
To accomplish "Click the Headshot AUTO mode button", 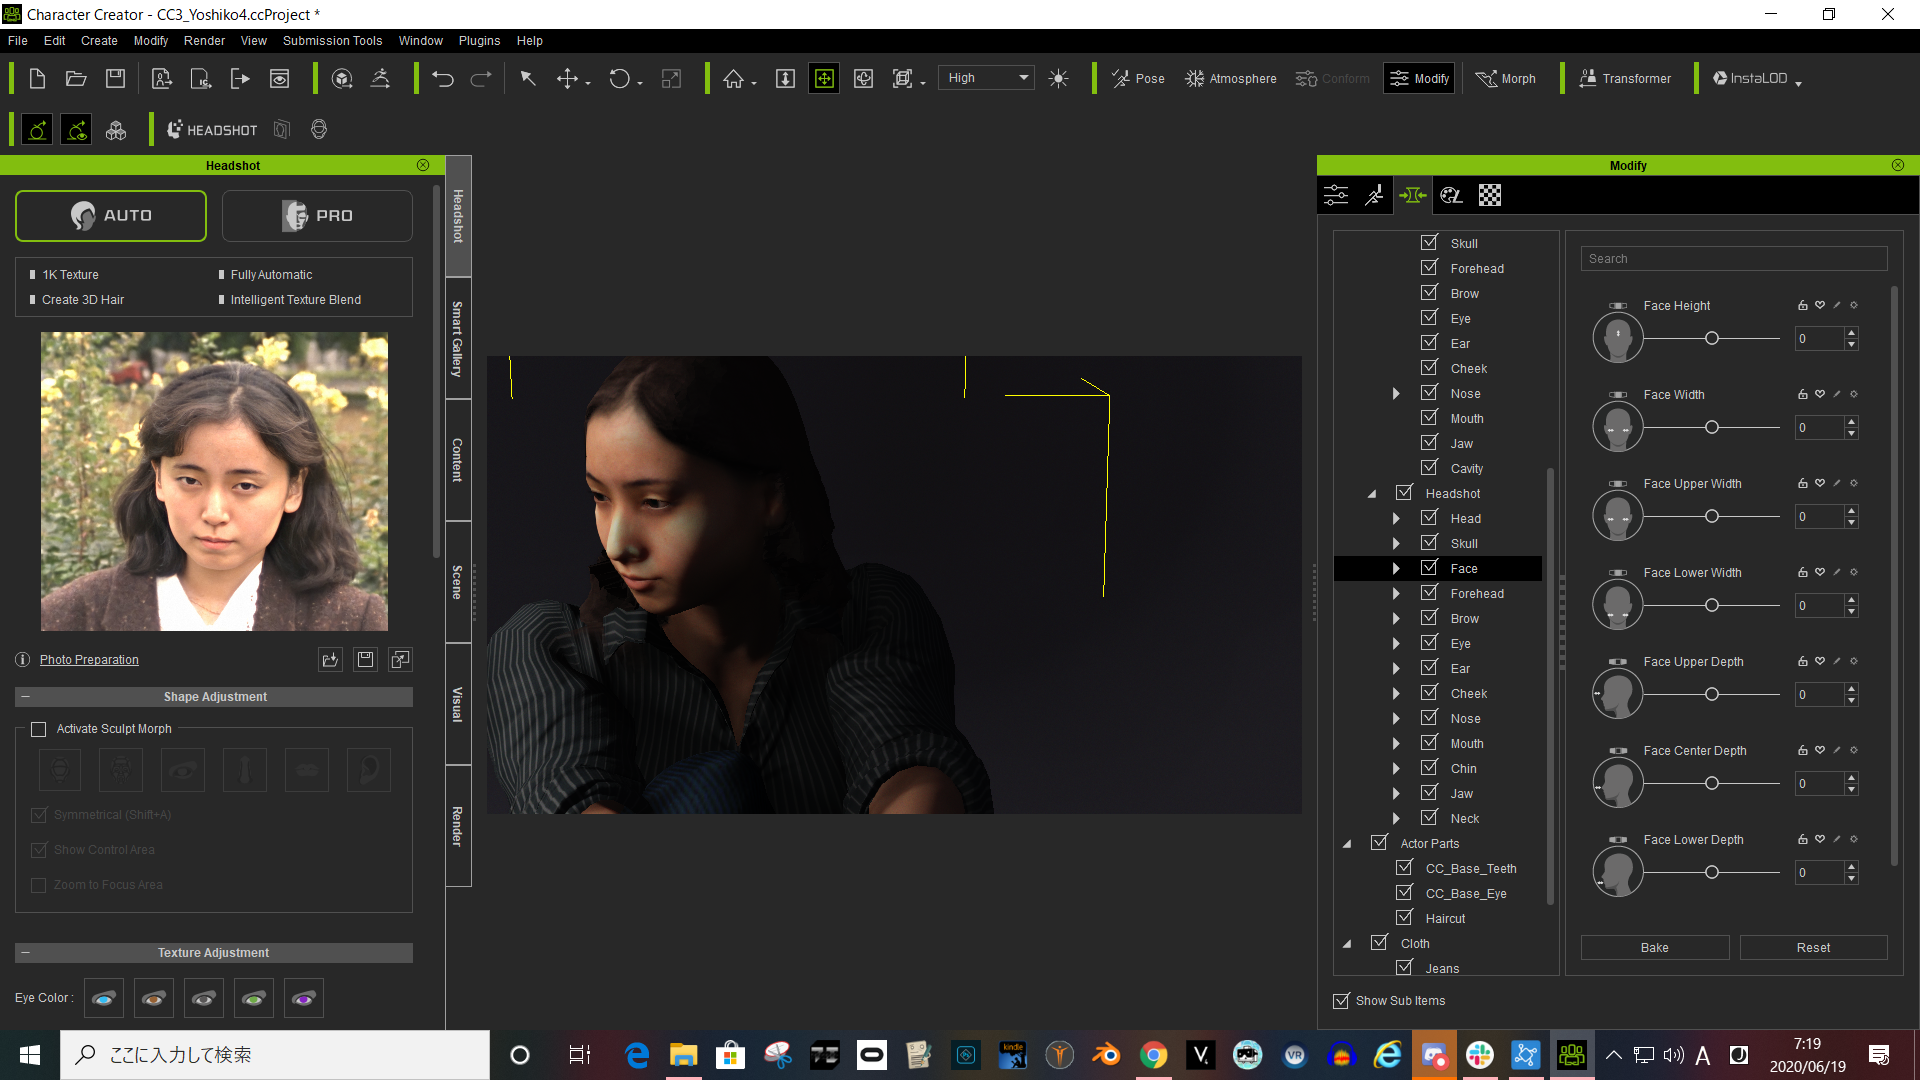I will pos(111,214).
